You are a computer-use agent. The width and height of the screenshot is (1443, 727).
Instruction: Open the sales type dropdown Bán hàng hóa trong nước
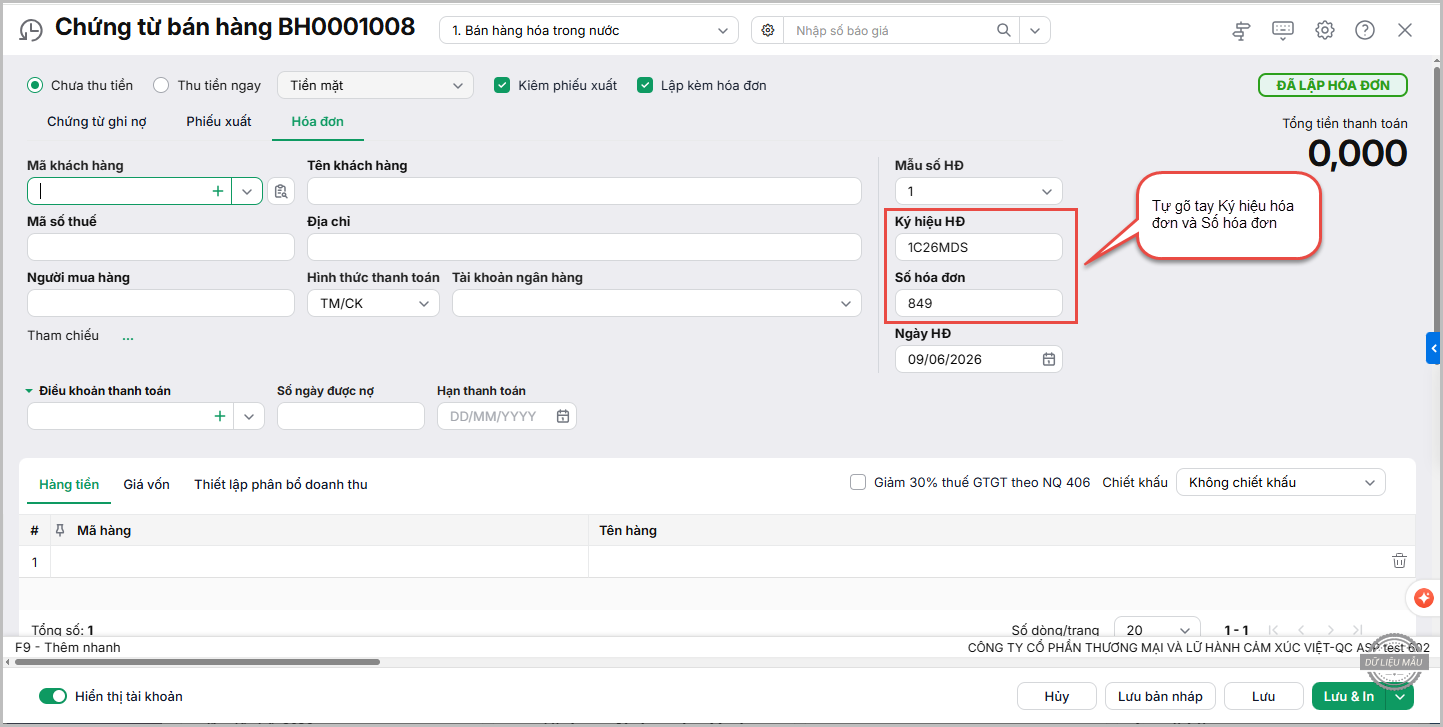tap(589, 30)
